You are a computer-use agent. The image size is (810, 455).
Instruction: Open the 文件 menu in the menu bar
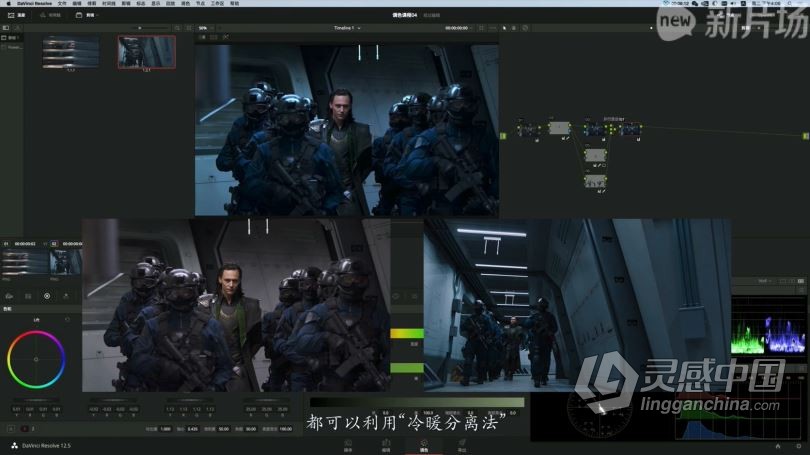tap(62, 3)
